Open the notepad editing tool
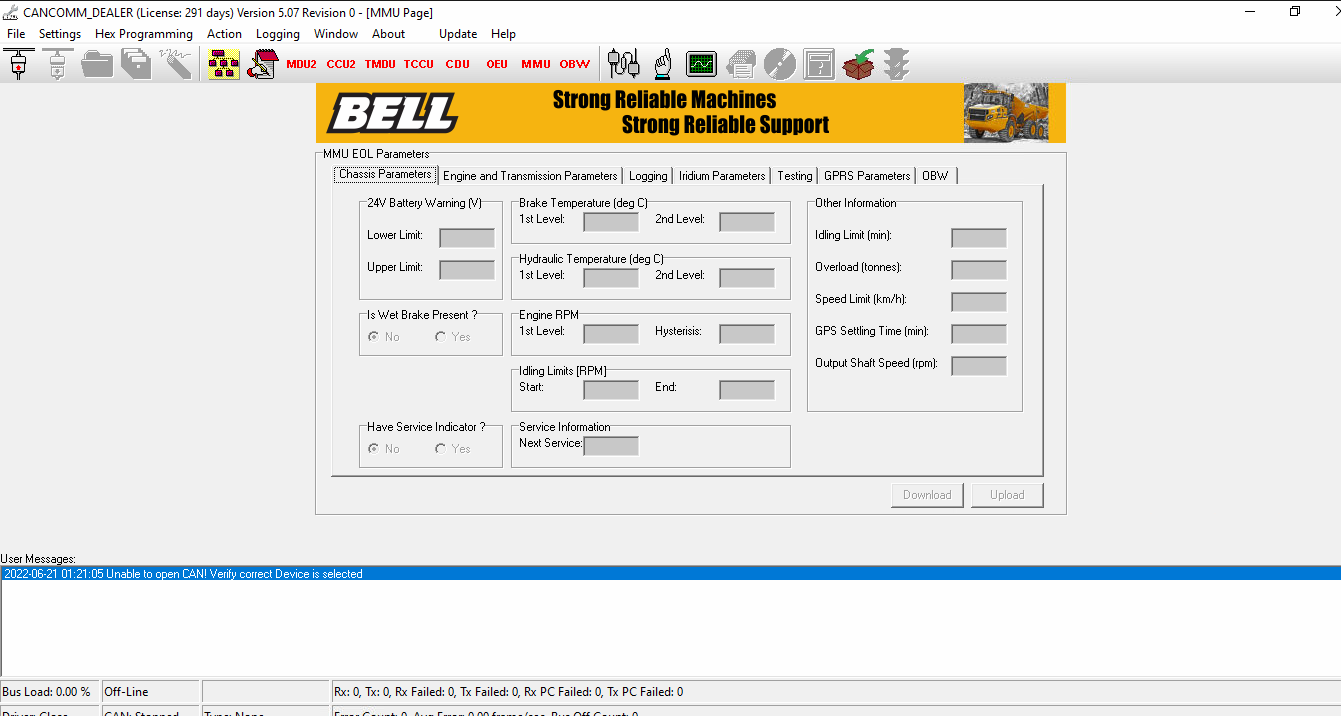The width and height of the screenshot is (1341, 716). tap(261, 63)
